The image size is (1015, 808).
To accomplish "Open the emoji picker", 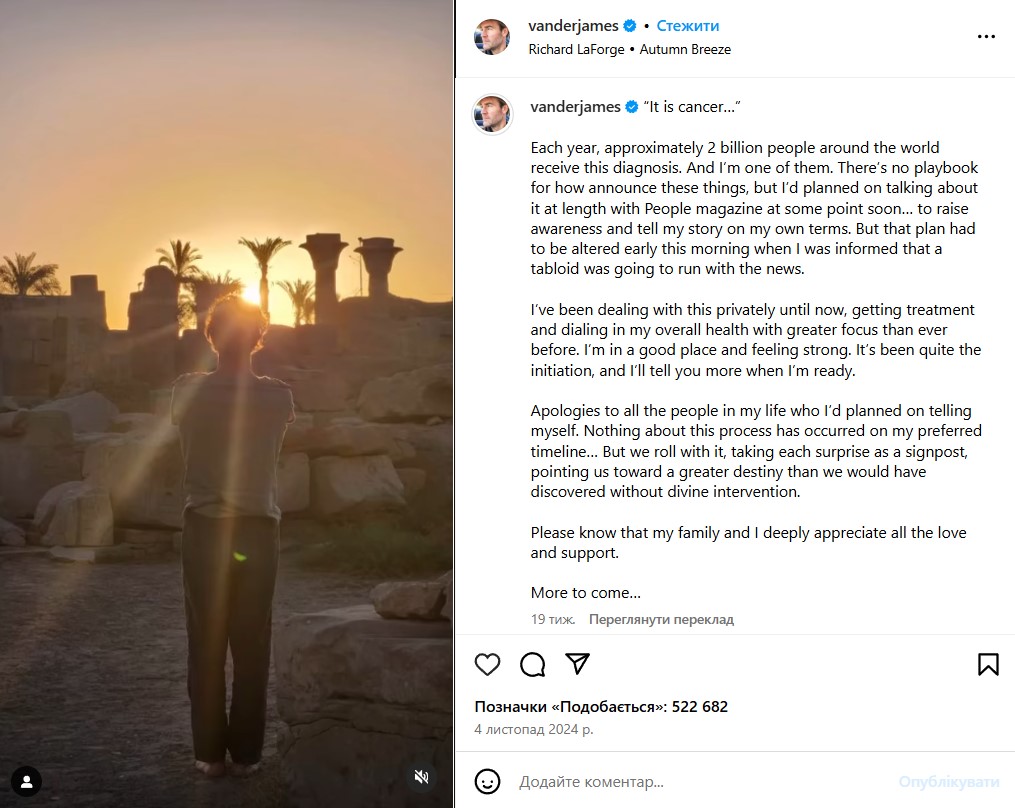I will click(487, 781).
